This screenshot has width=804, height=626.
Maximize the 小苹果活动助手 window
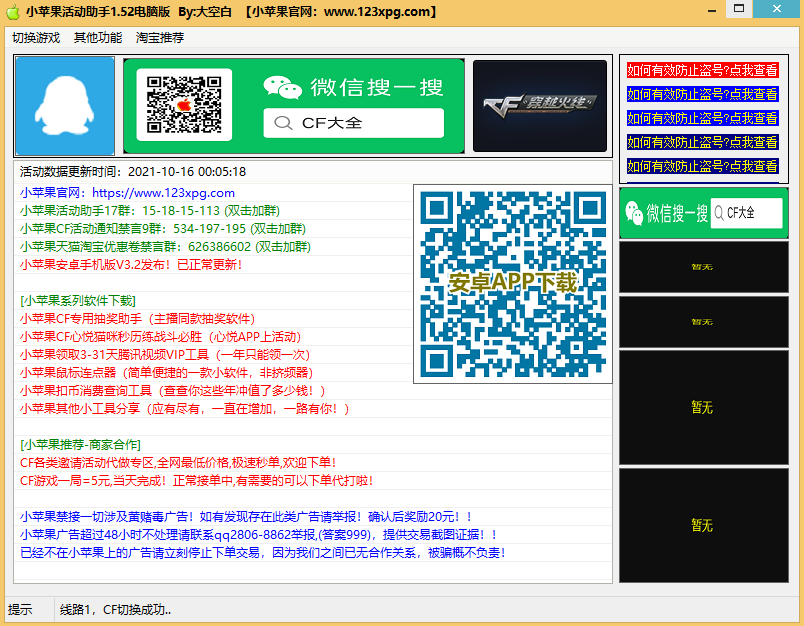(x=739, y=9)
